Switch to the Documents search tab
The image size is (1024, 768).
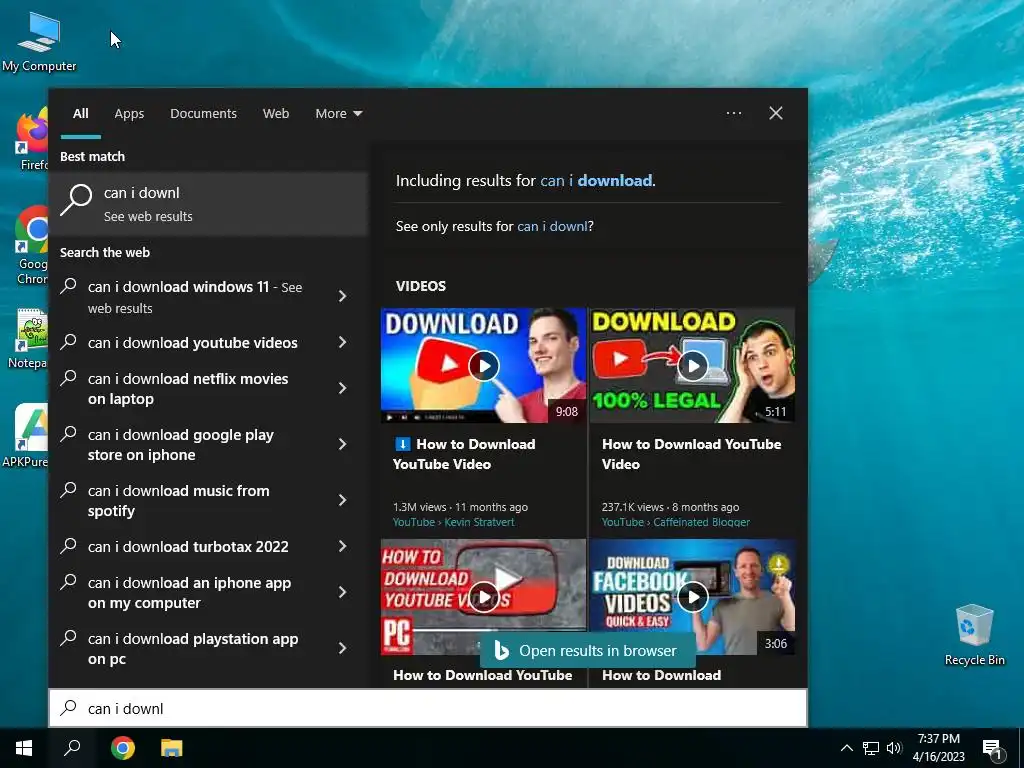click(203, 114)
